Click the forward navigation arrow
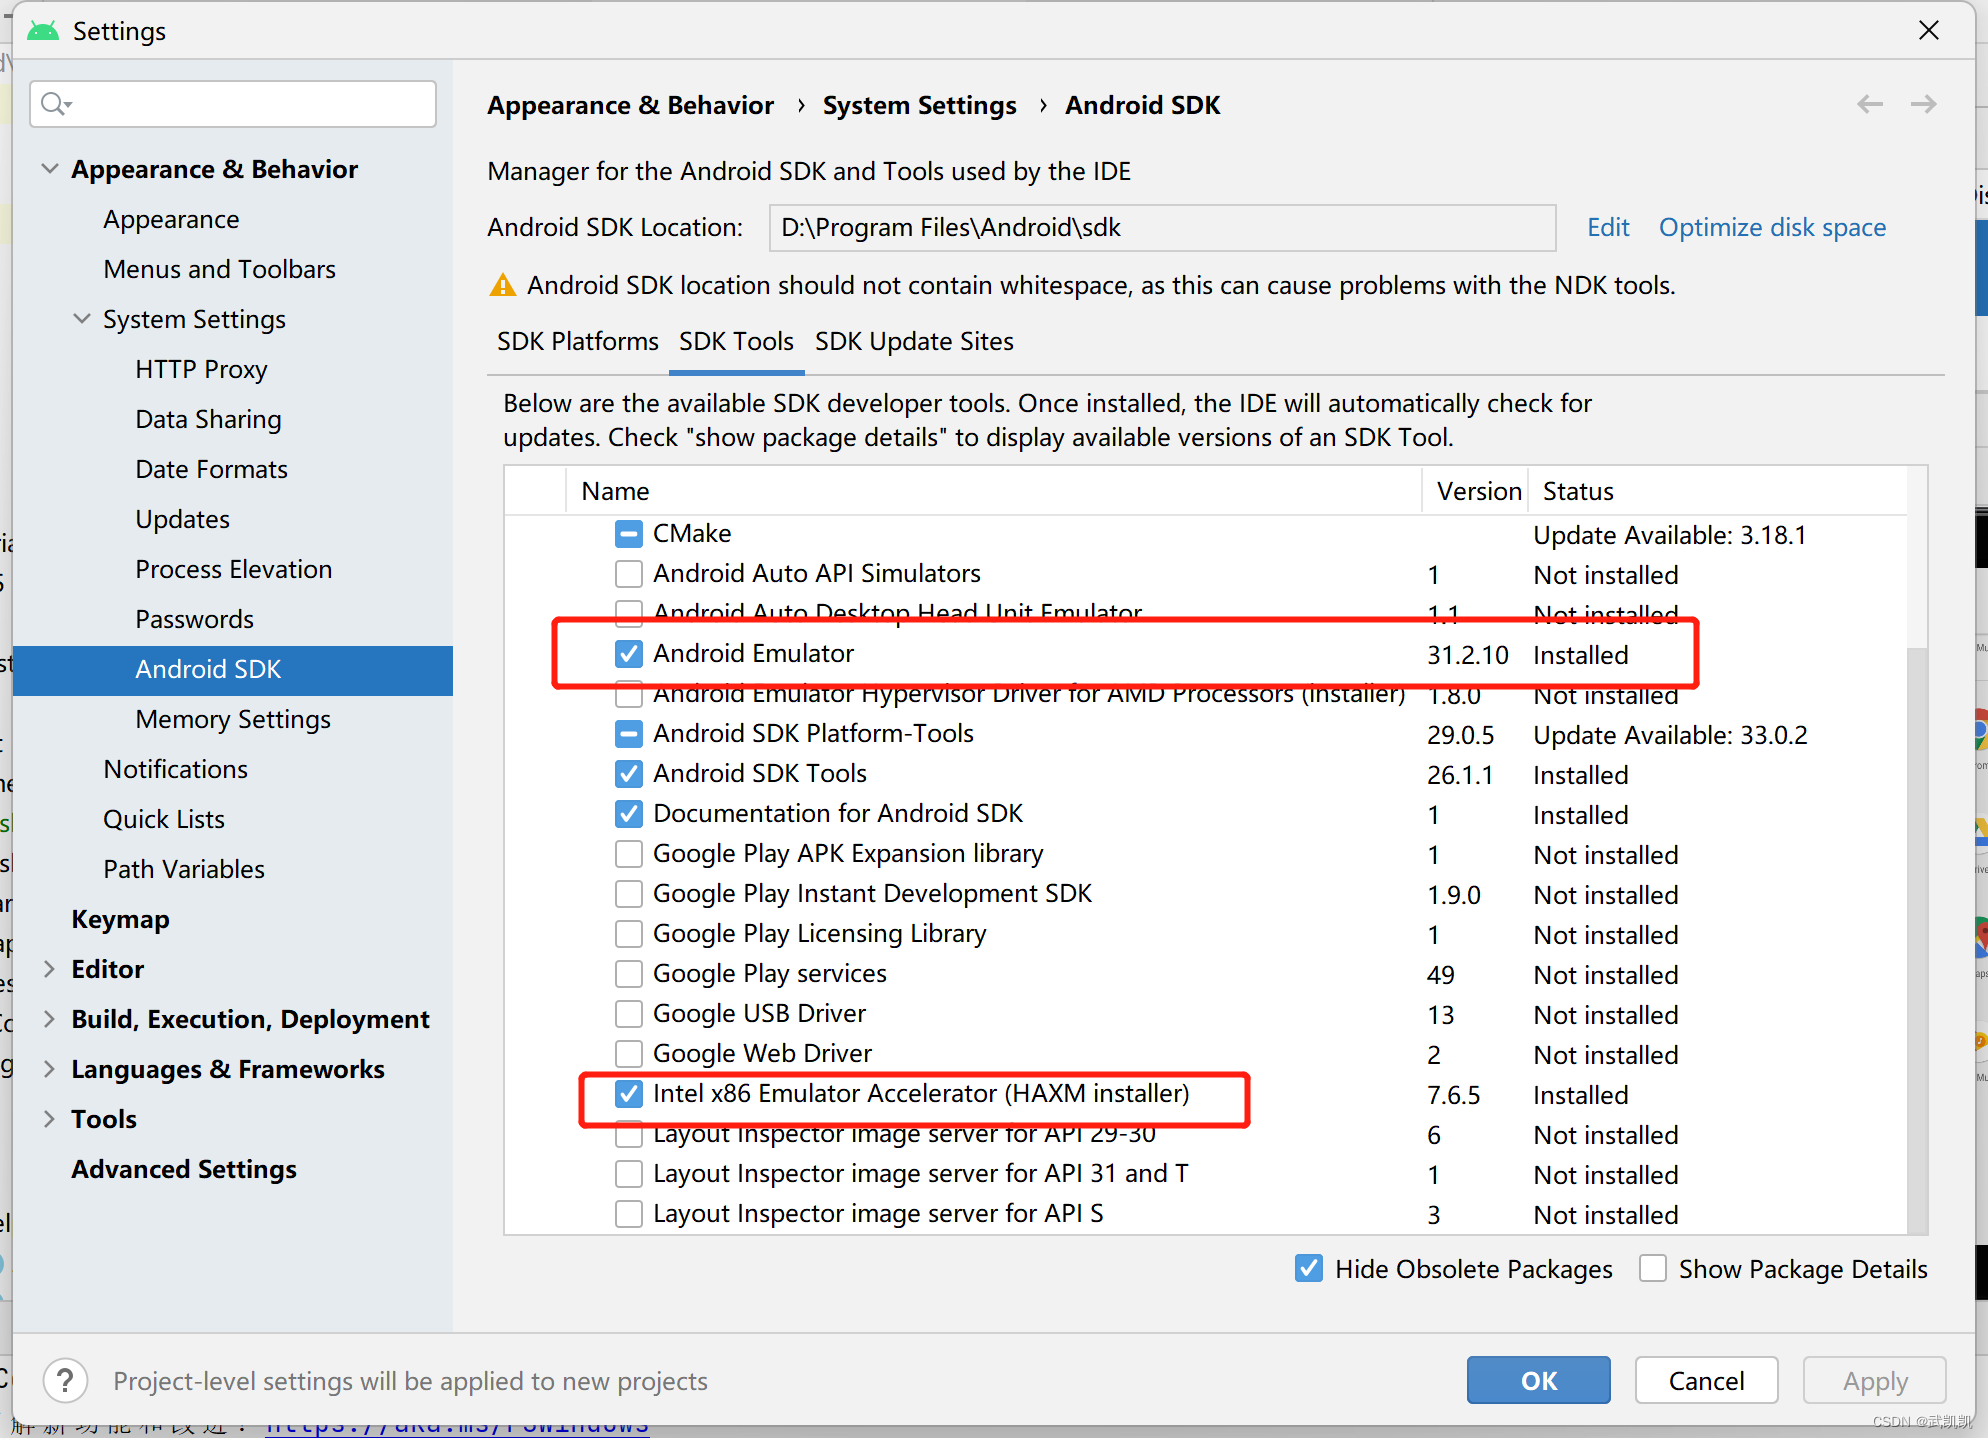The image size is (1988, 1438). pos(1923,104)
